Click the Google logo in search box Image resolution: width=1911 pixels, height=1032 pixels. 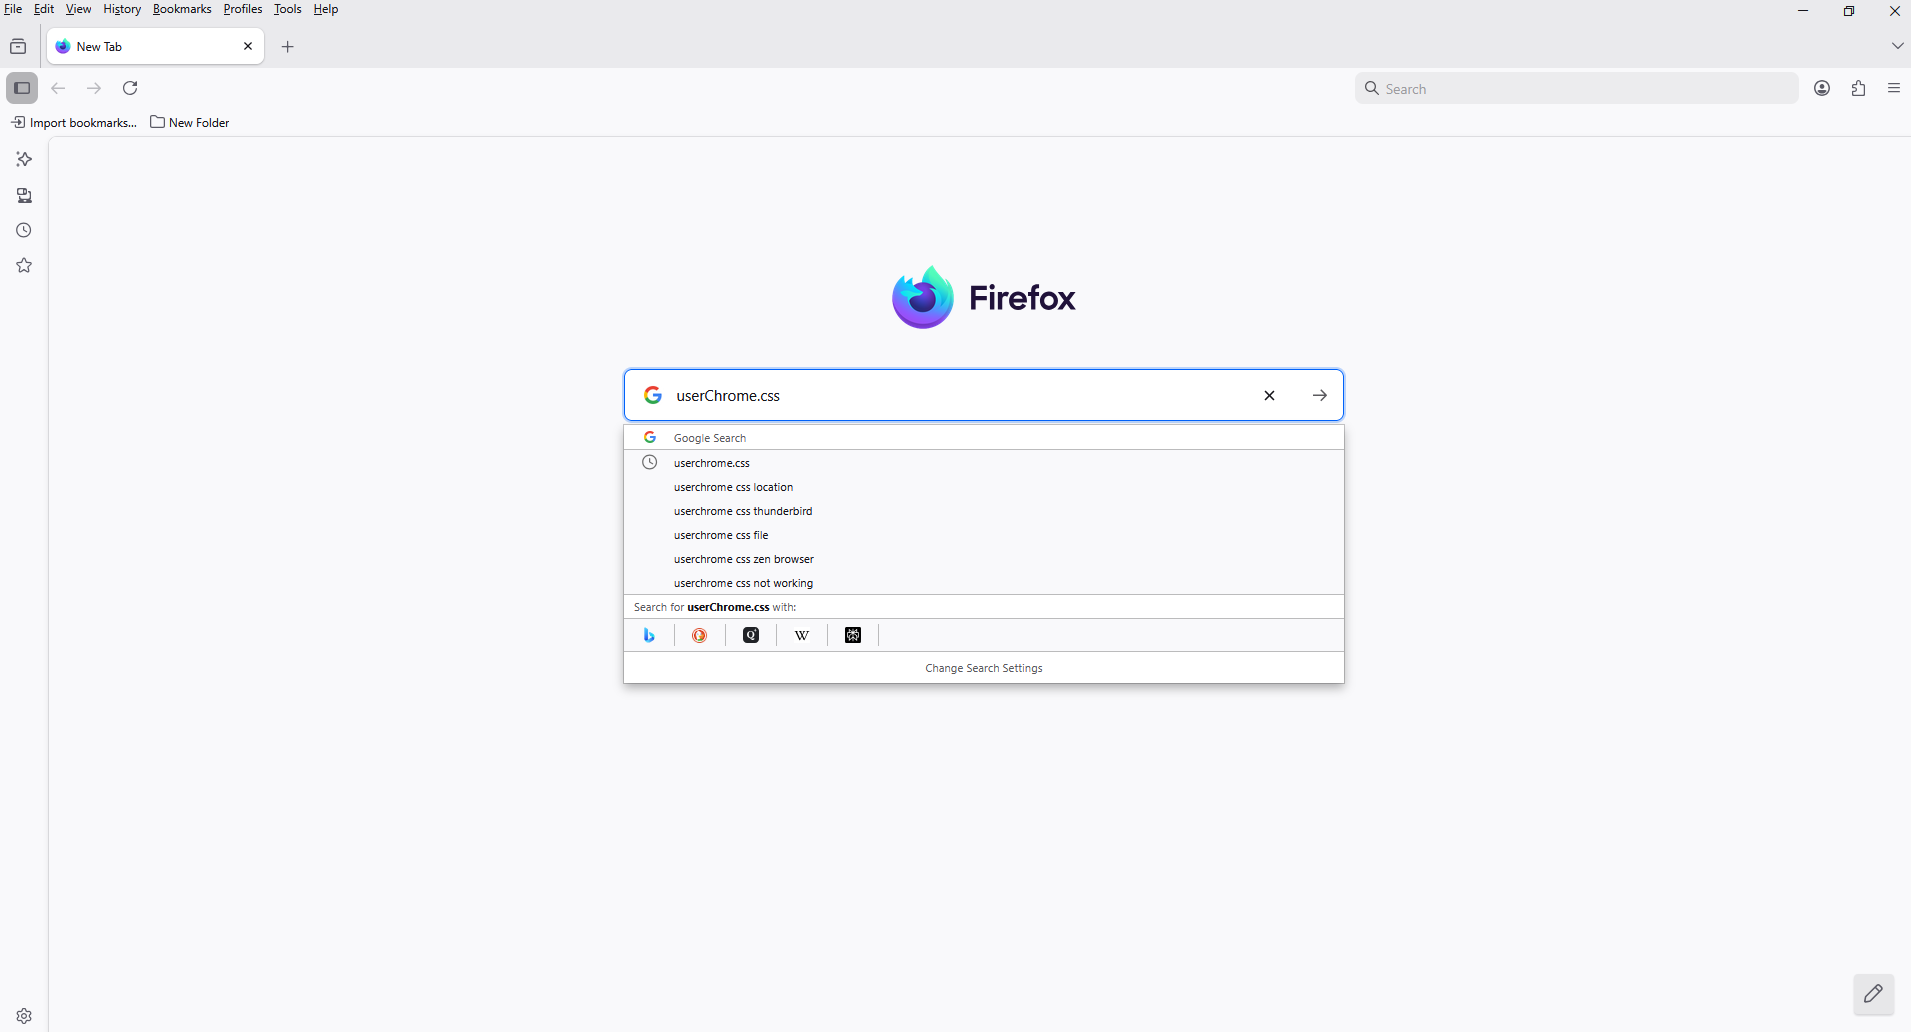click(x=653, y=395)
